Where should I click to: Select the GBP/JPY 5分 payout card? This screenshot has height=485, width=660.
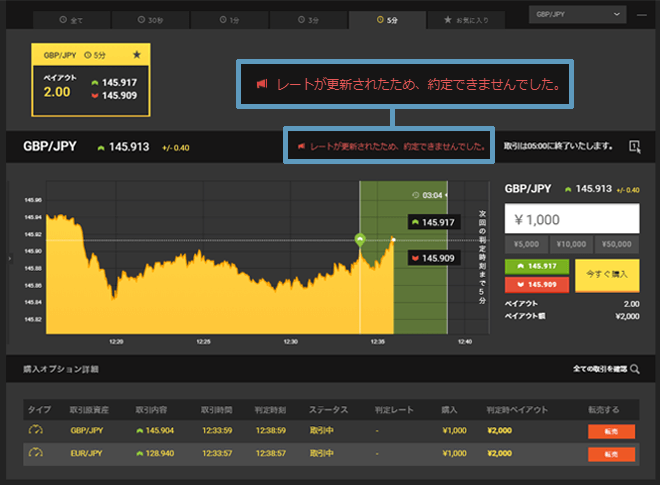91,80
